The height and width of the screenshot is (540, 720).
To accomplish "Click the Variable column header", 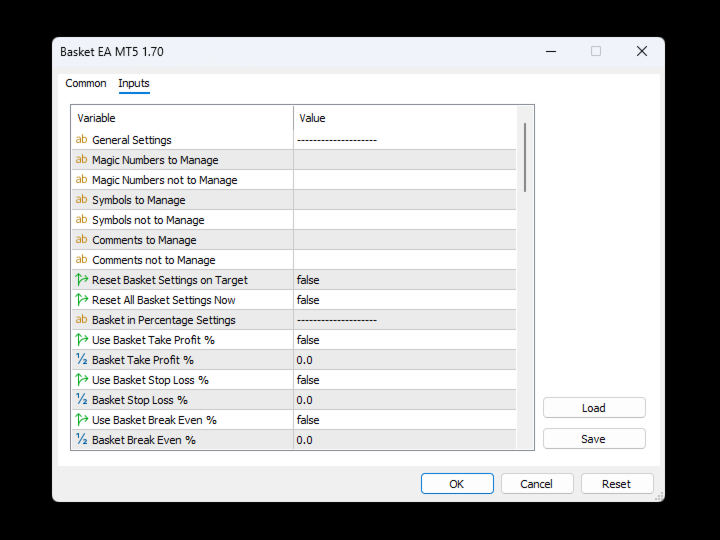I will 183,118.
